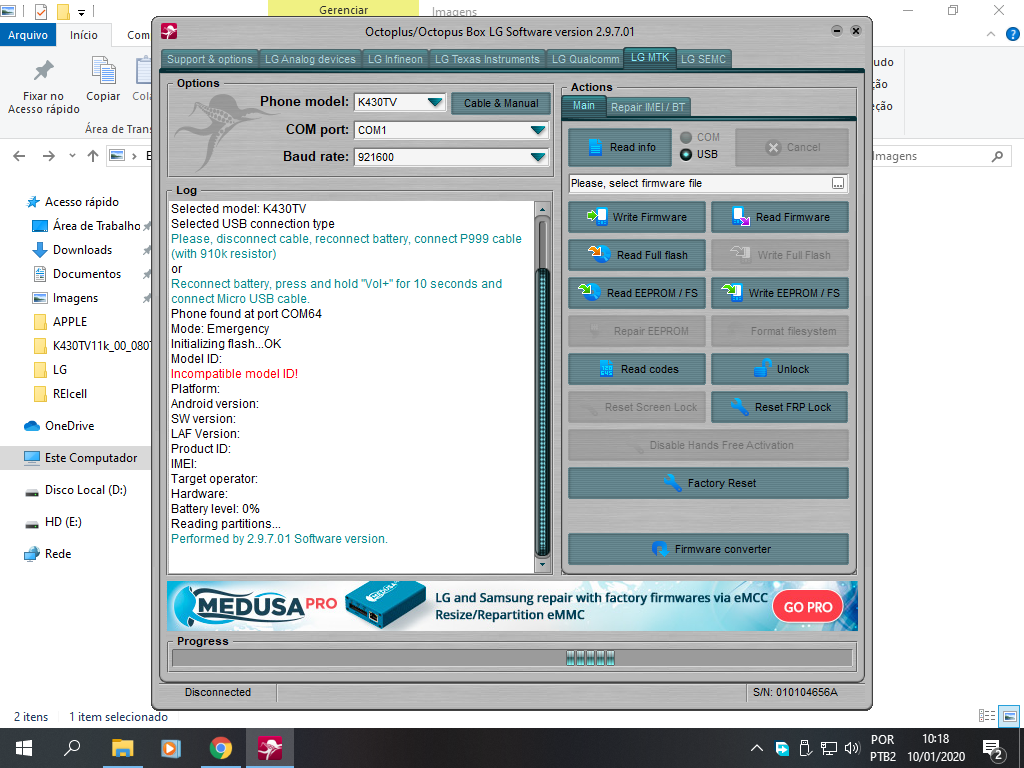Switch to LG Analog devices tab

[310, 59]
